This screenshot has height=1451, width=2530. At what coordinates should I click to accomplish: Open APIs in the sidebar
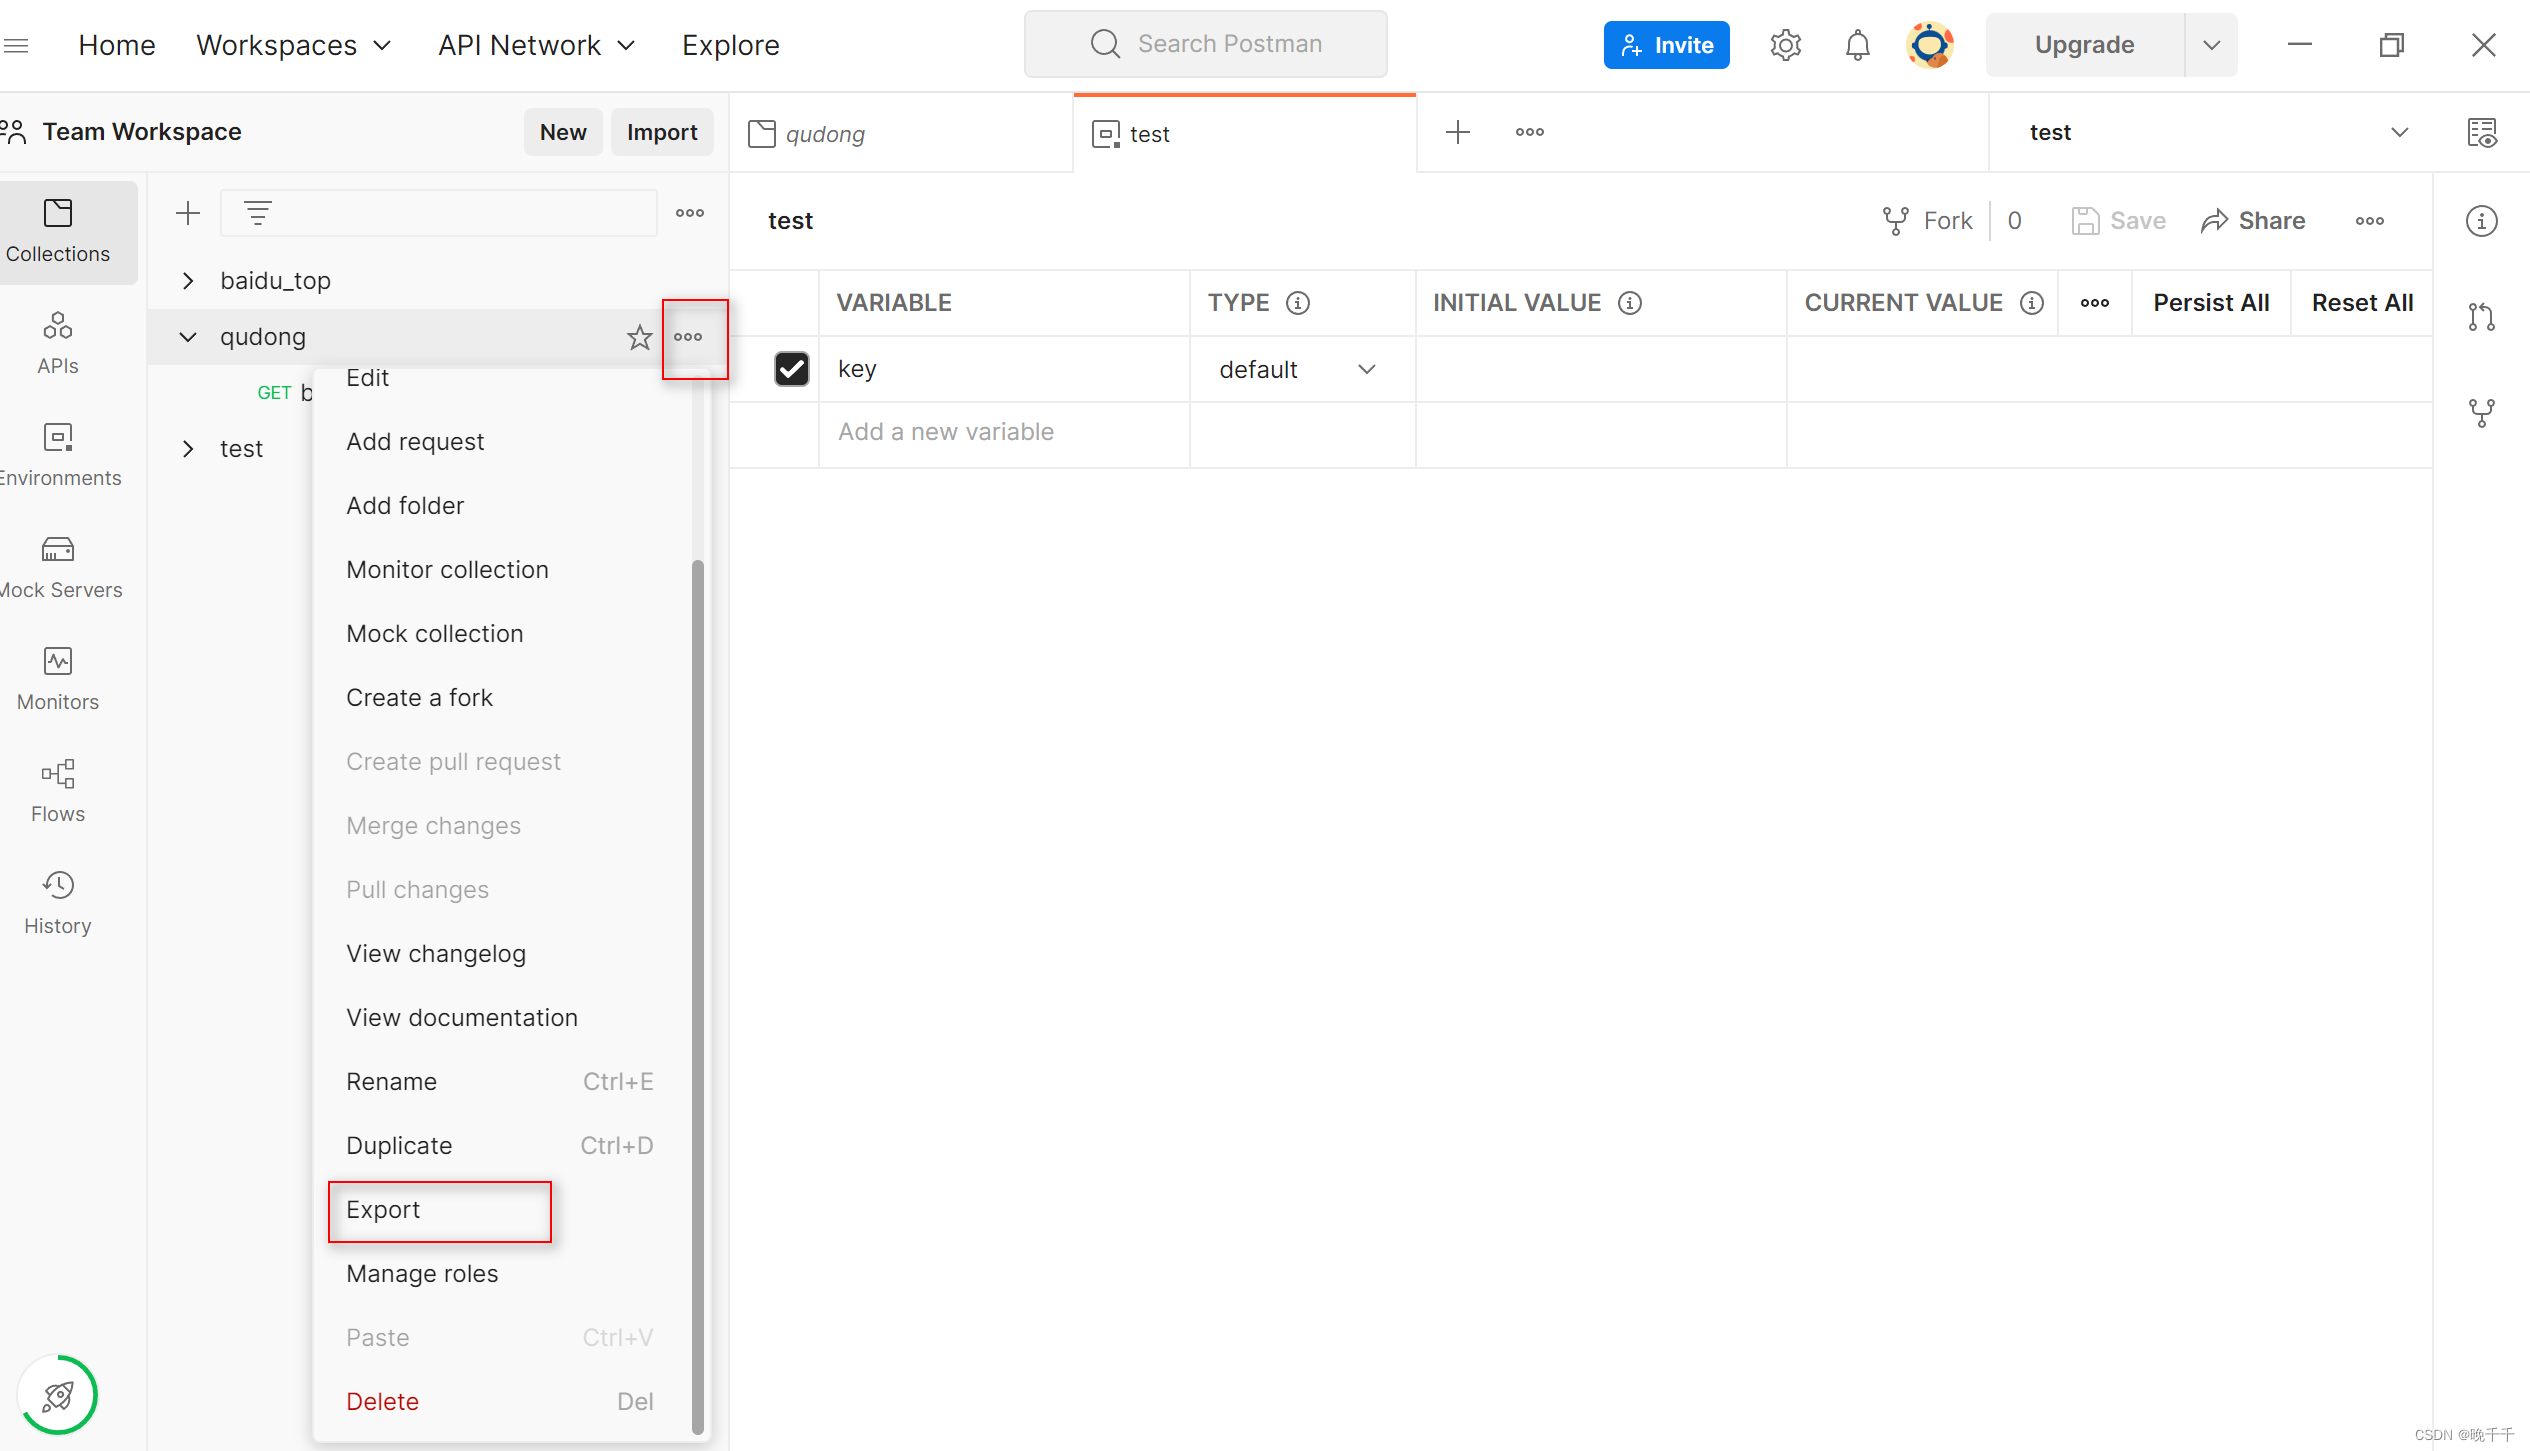pos(58,344)
